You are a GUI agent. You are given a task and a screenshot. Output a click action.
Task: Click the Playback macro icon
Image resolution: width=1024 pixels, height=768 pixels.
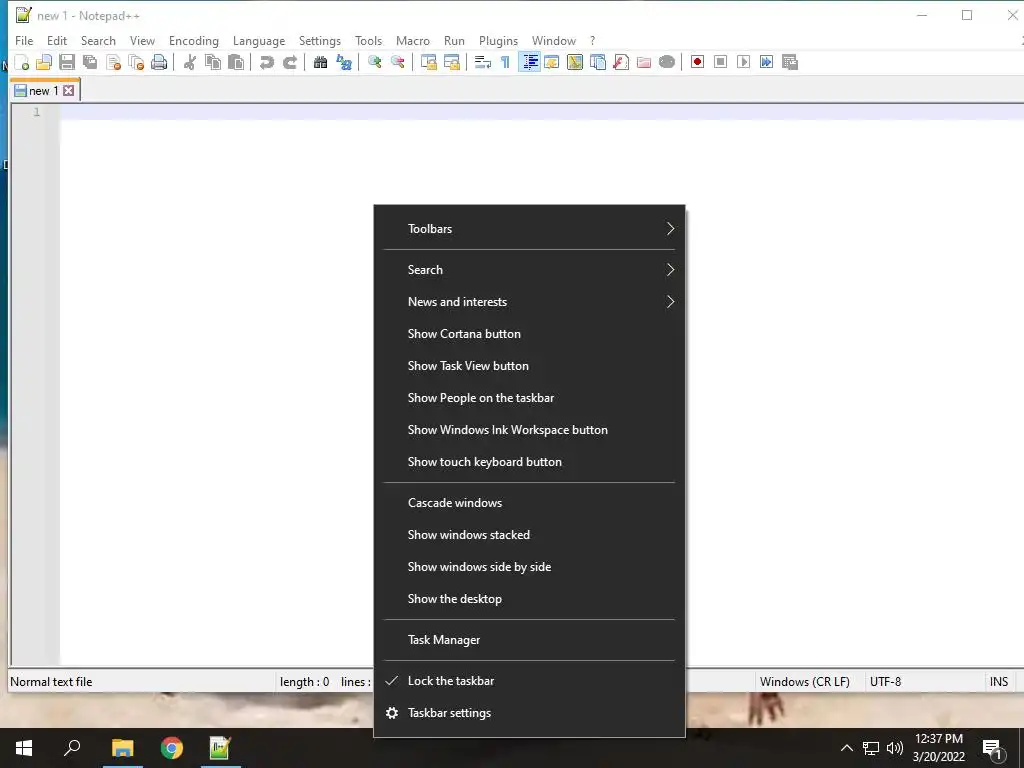pos(743,62)
